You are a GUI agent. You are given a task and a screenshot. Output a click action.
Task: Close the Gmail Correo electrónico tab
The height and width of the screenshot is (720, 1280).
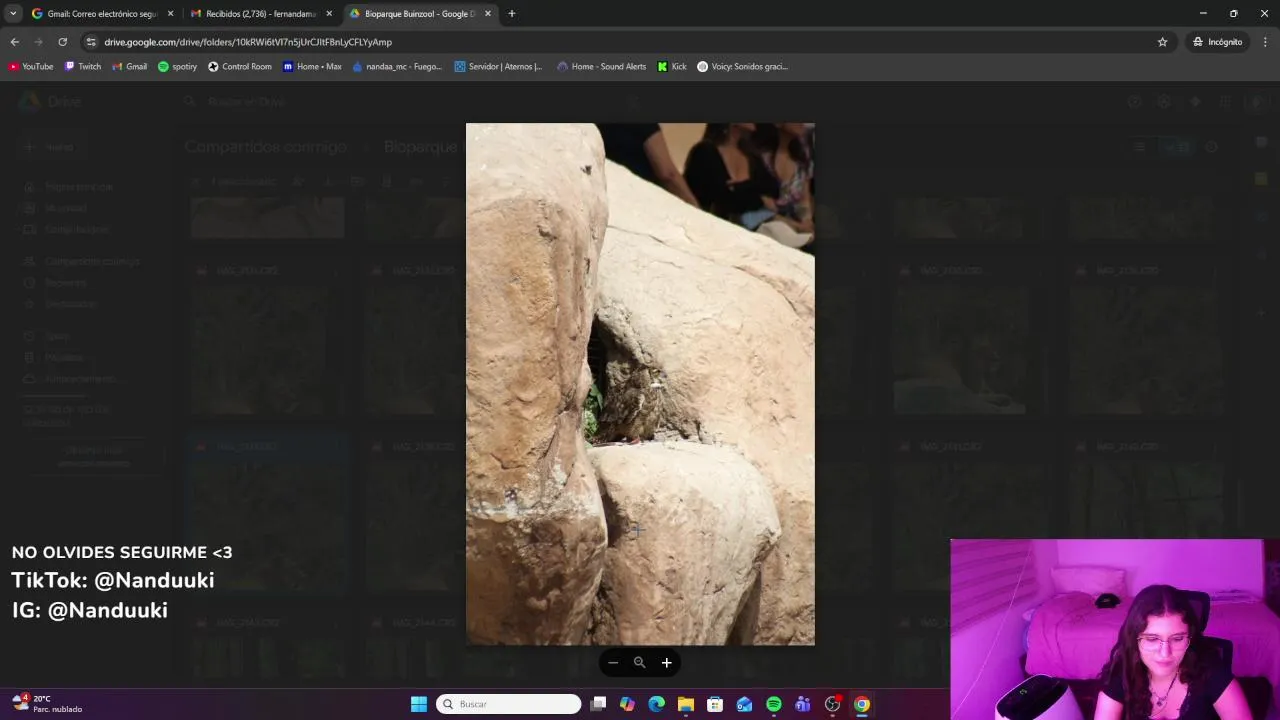tap(170, 14)
